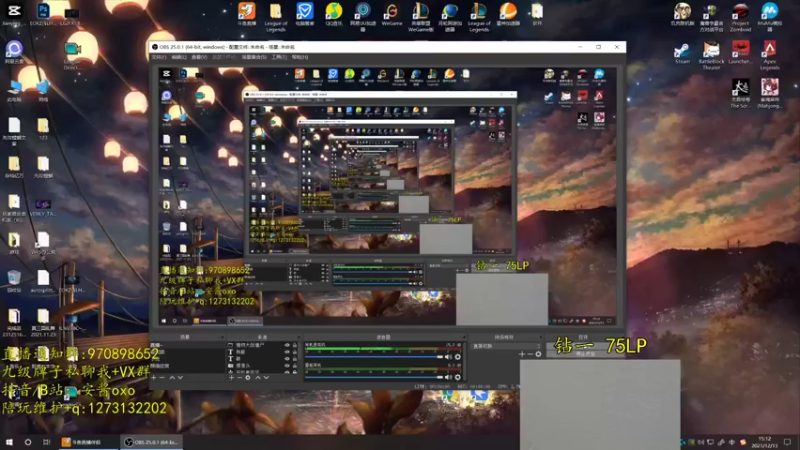Open the Cortana search circle on the taskbar

28,442
